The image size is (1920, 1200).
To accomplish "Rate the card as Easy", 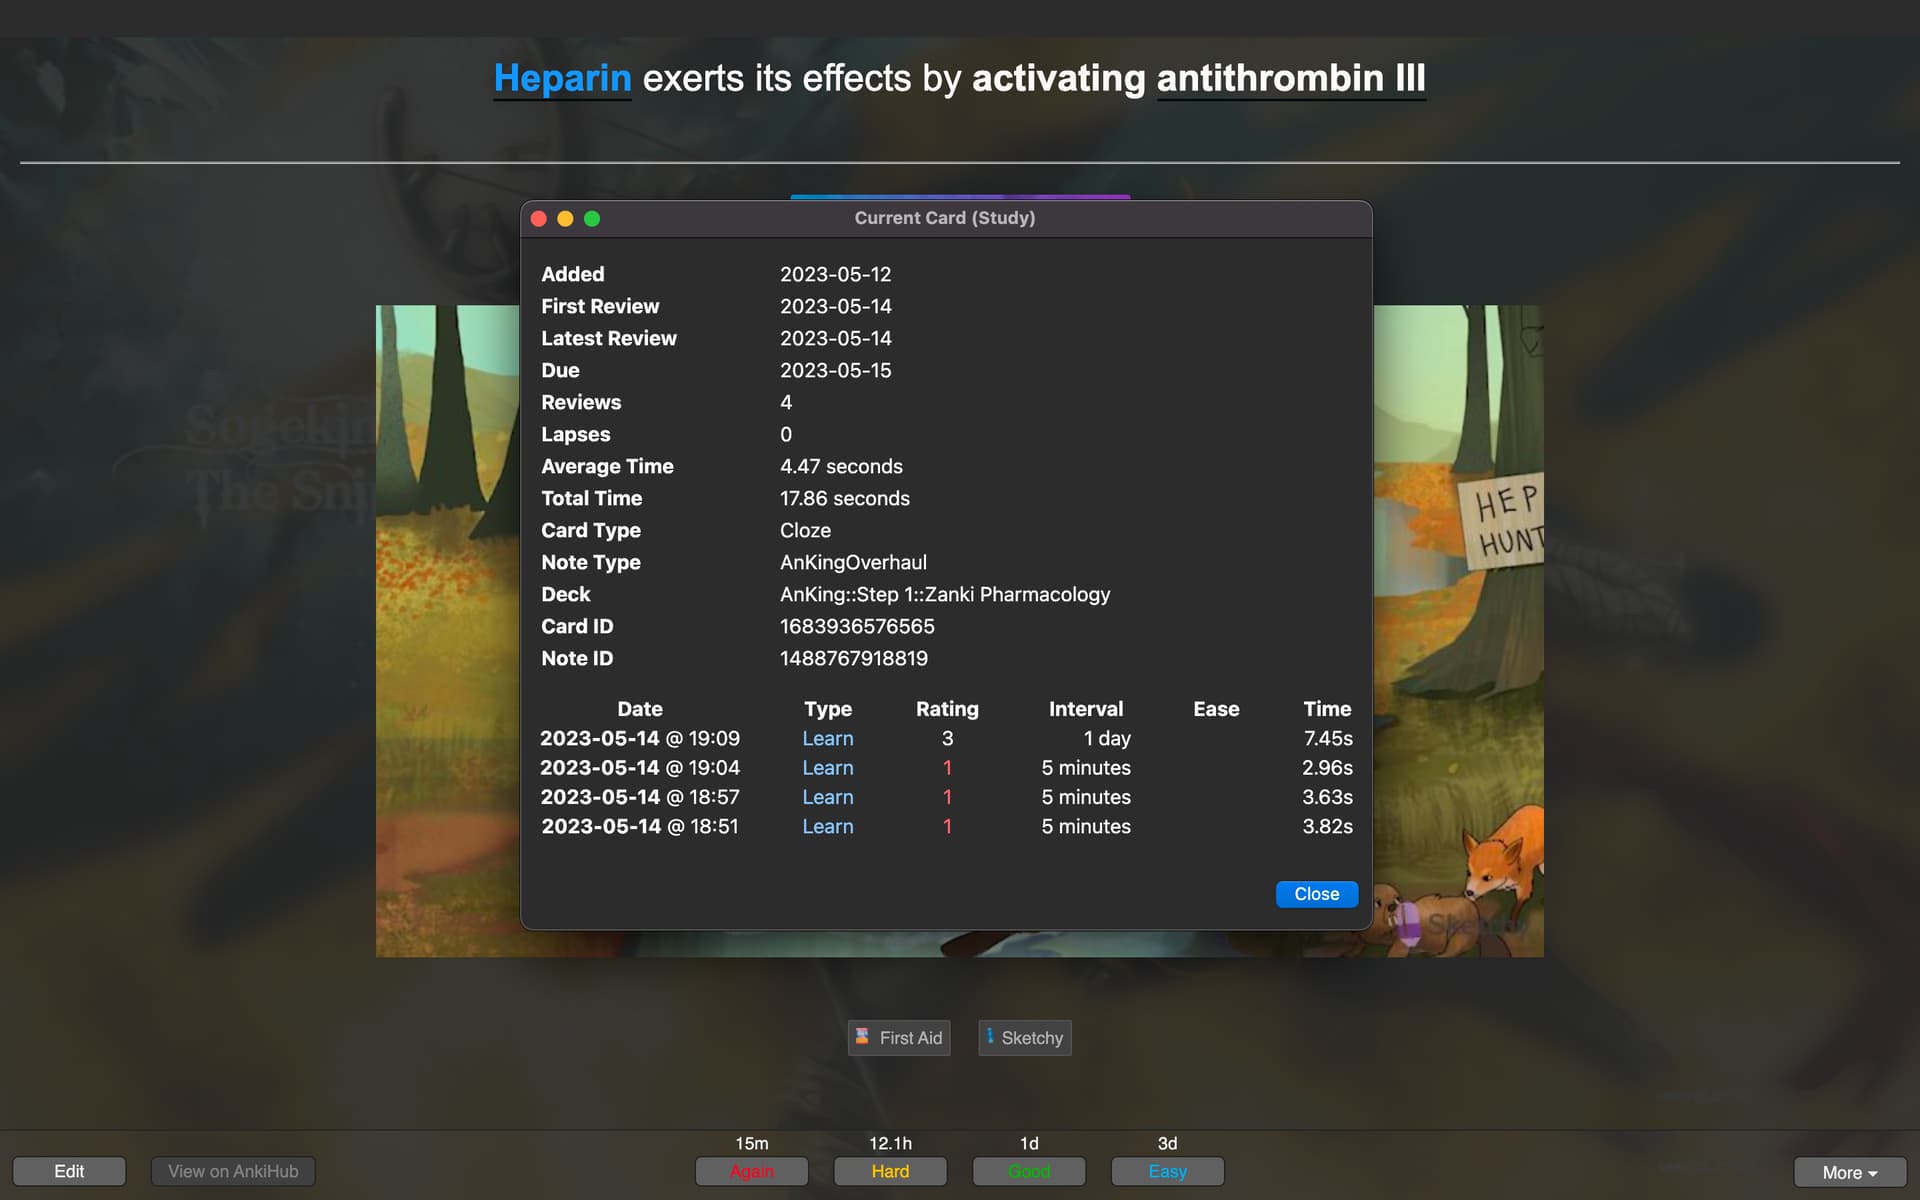I will pos(1167,1171).
